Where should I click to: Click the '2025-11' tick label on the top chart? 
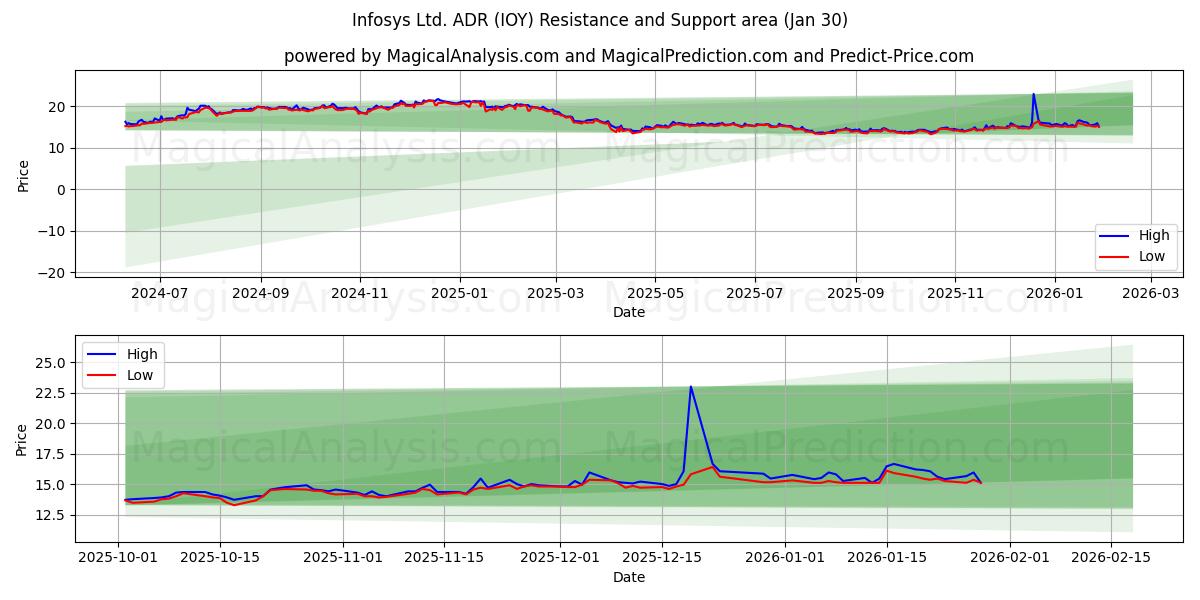(955, 294)
